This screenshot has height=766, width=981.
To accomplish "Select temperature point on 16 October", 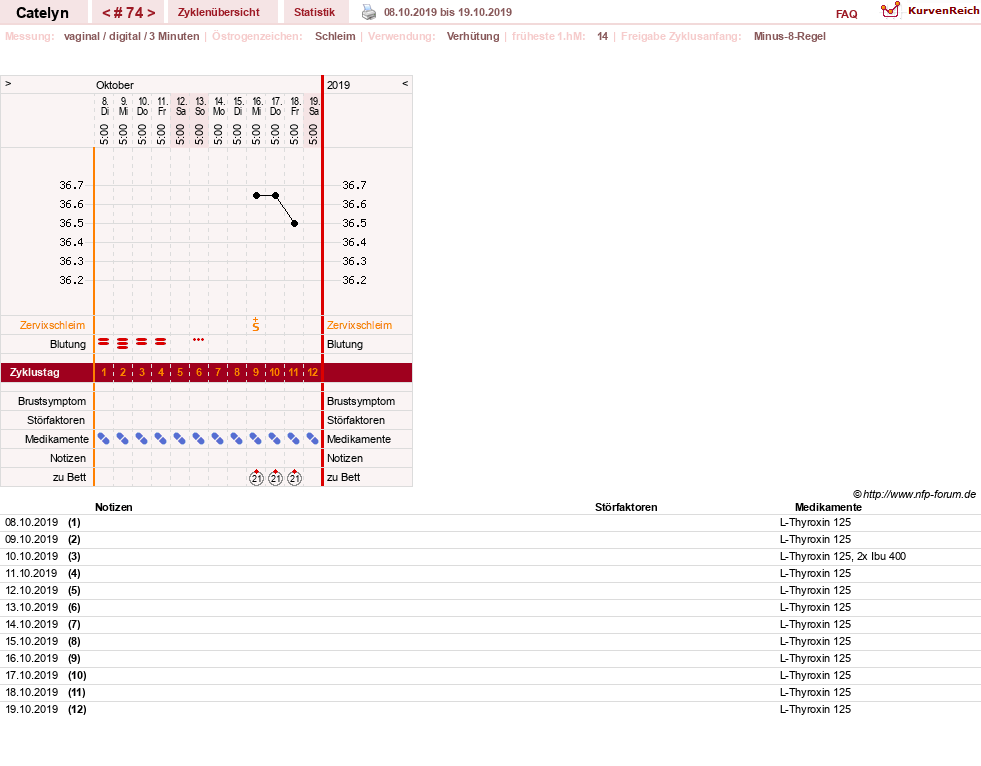I will pos(256,195).
